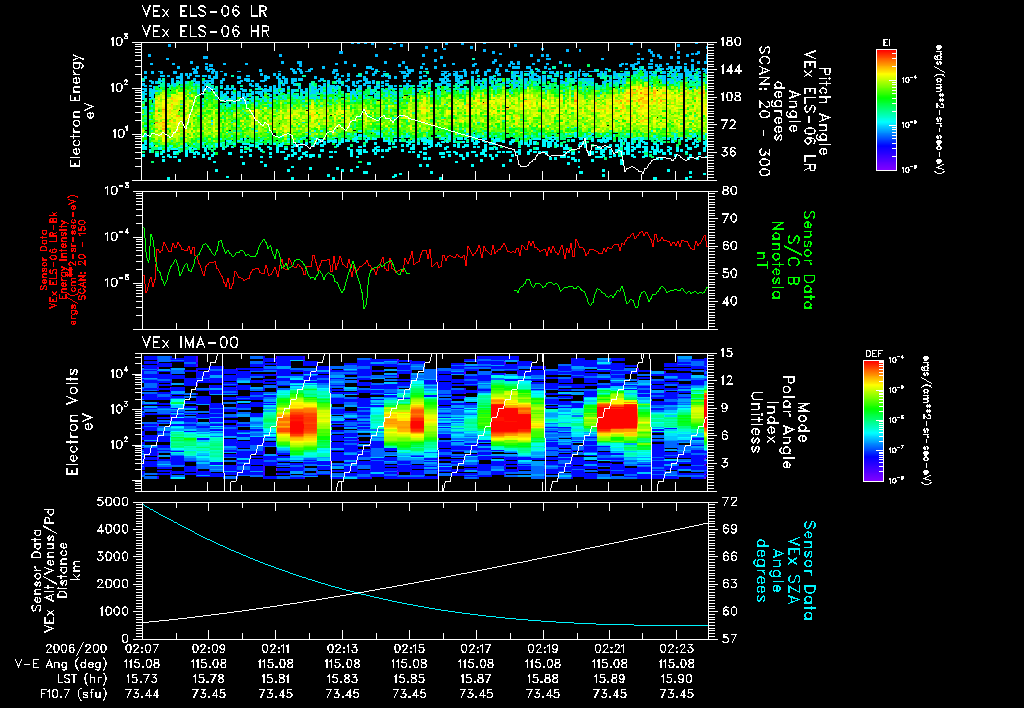1024x708 pixels.
Task: Click the 02:11 time tick label
Action: (276, 649)
